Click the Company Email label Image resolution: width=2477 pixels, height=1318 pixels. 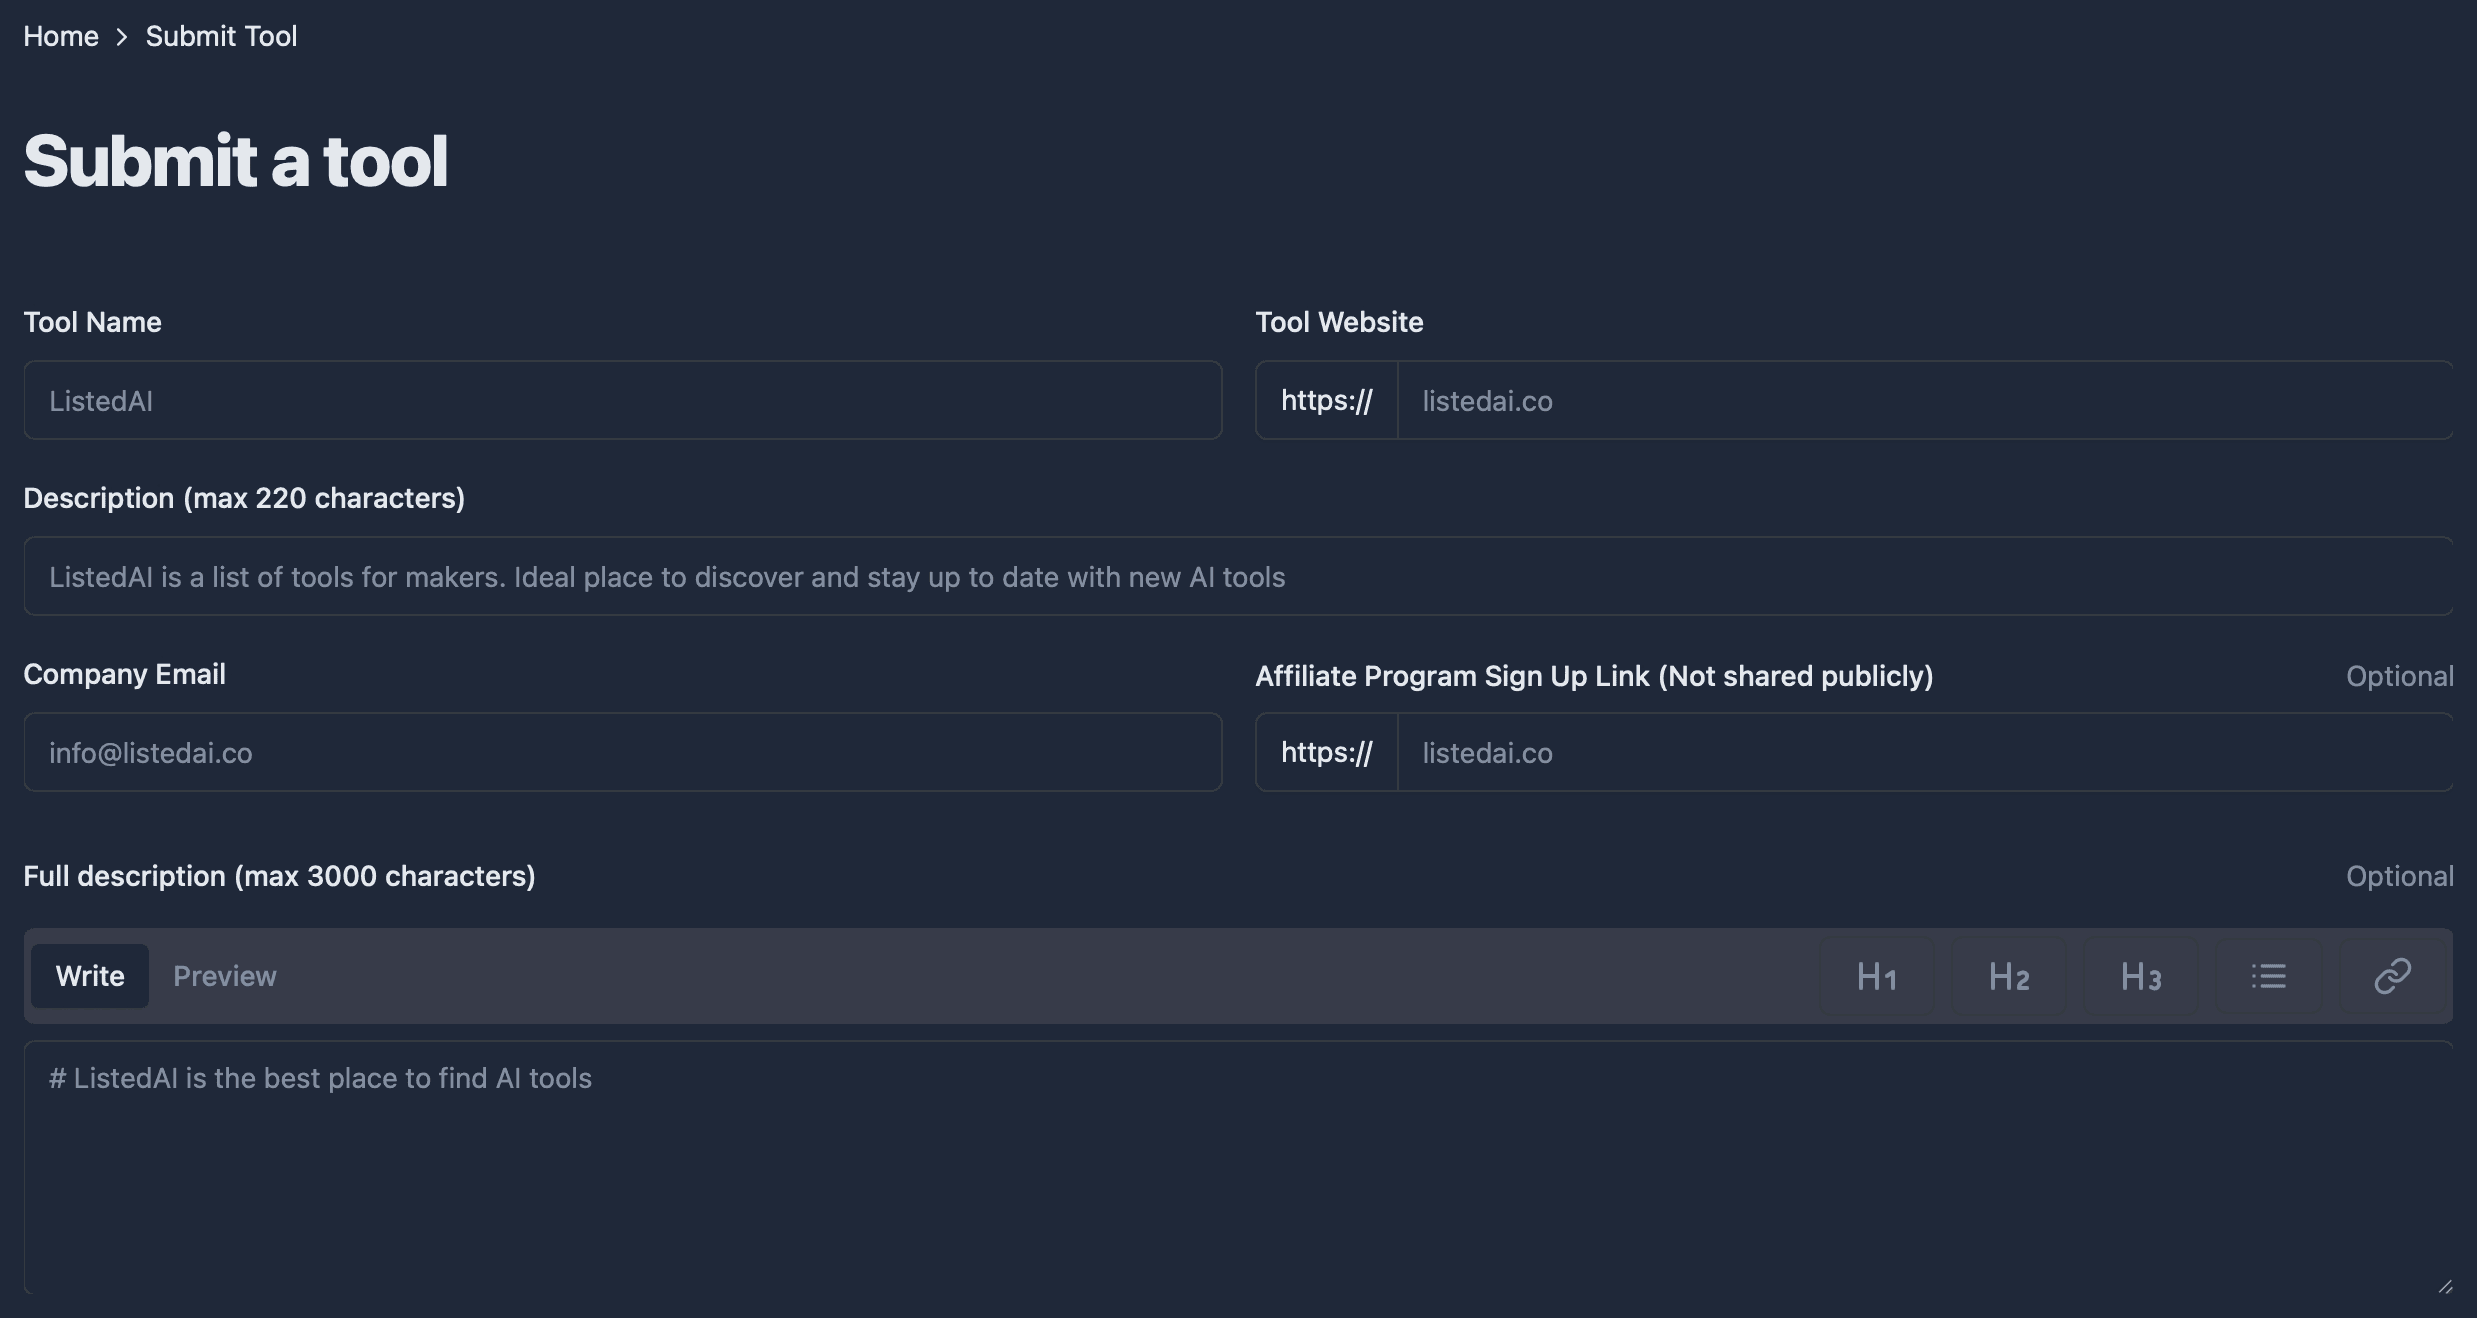point(124,674)
